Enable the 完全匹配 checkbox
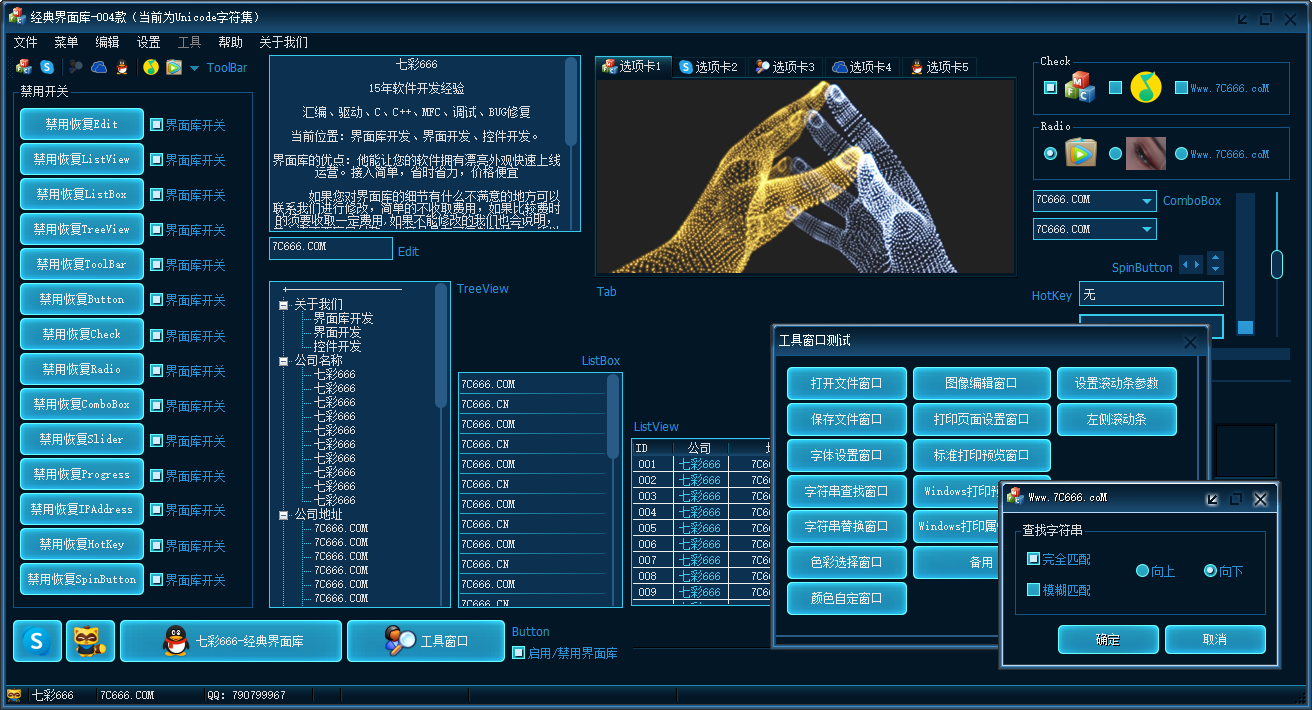1312x710 pixels. (x=1034, y=559)
